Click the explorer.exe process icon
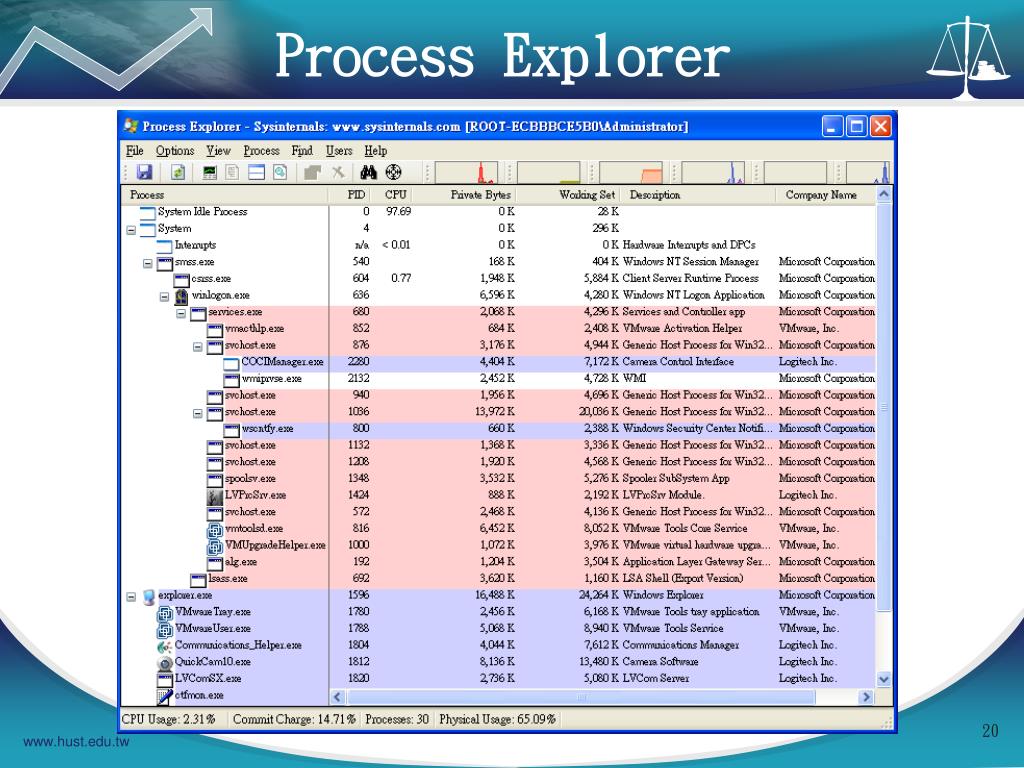 coord(148,596)
